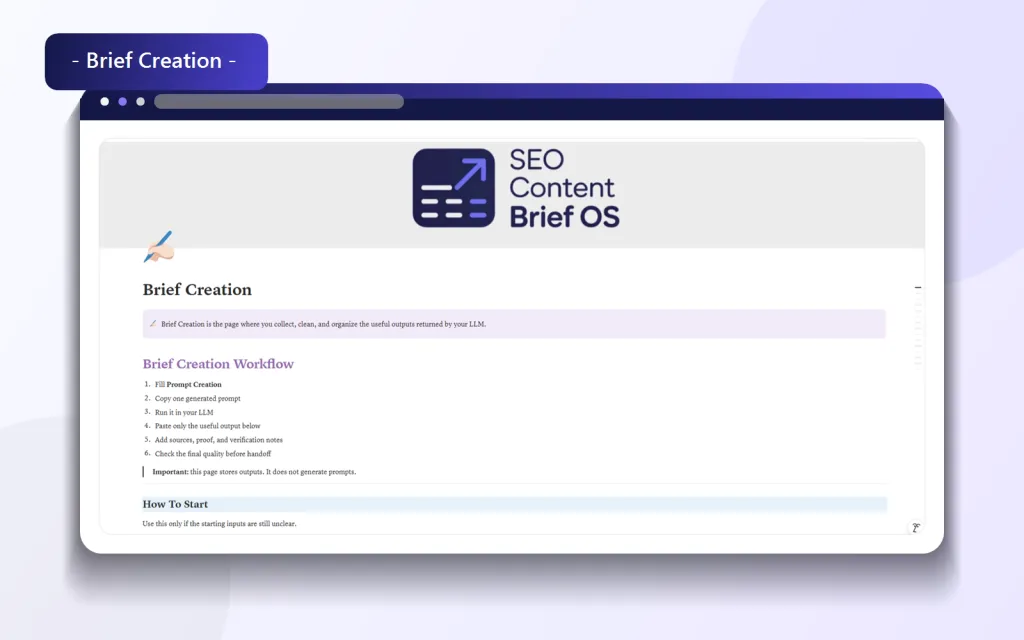This screenshot has height=640, width=1024.
Task: Click the SEO Content Brief OS logo icon
Action: coord(453,188)
